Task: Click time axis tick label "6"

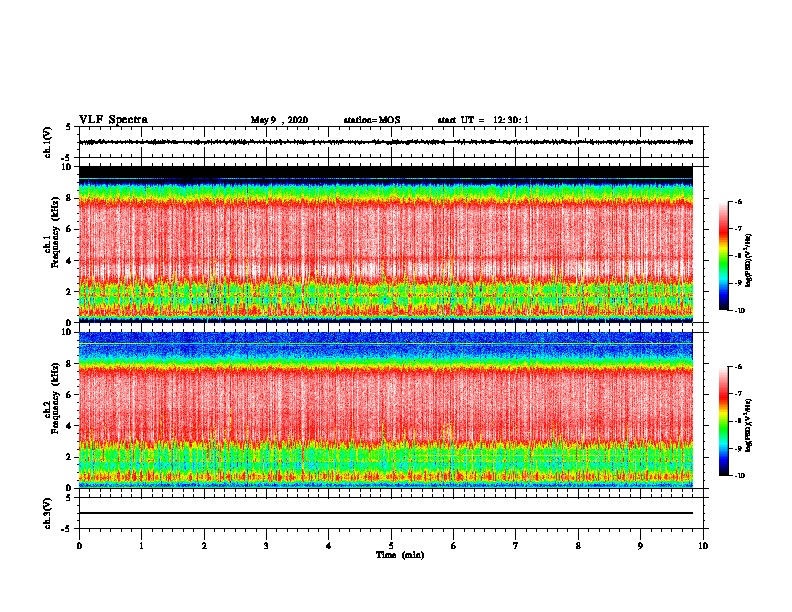Action: (454, 546)
